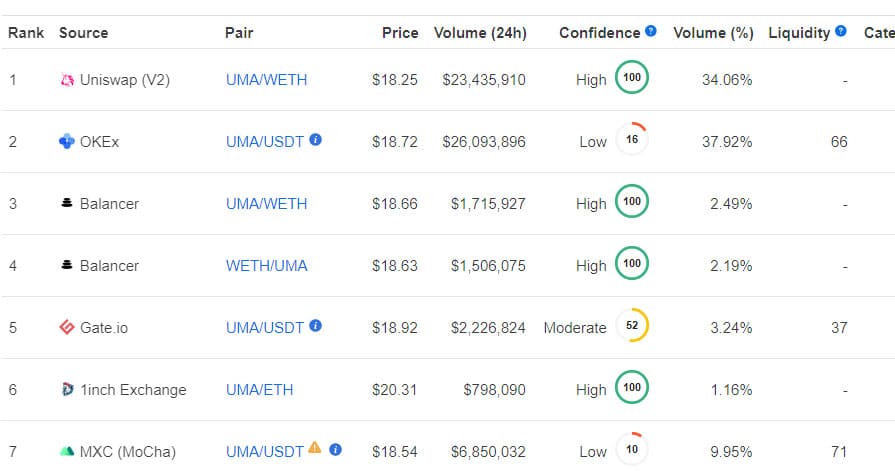Click OKEx low confidence score circle 16
Viewport: 895px width, 471px height.
(632, 140)
